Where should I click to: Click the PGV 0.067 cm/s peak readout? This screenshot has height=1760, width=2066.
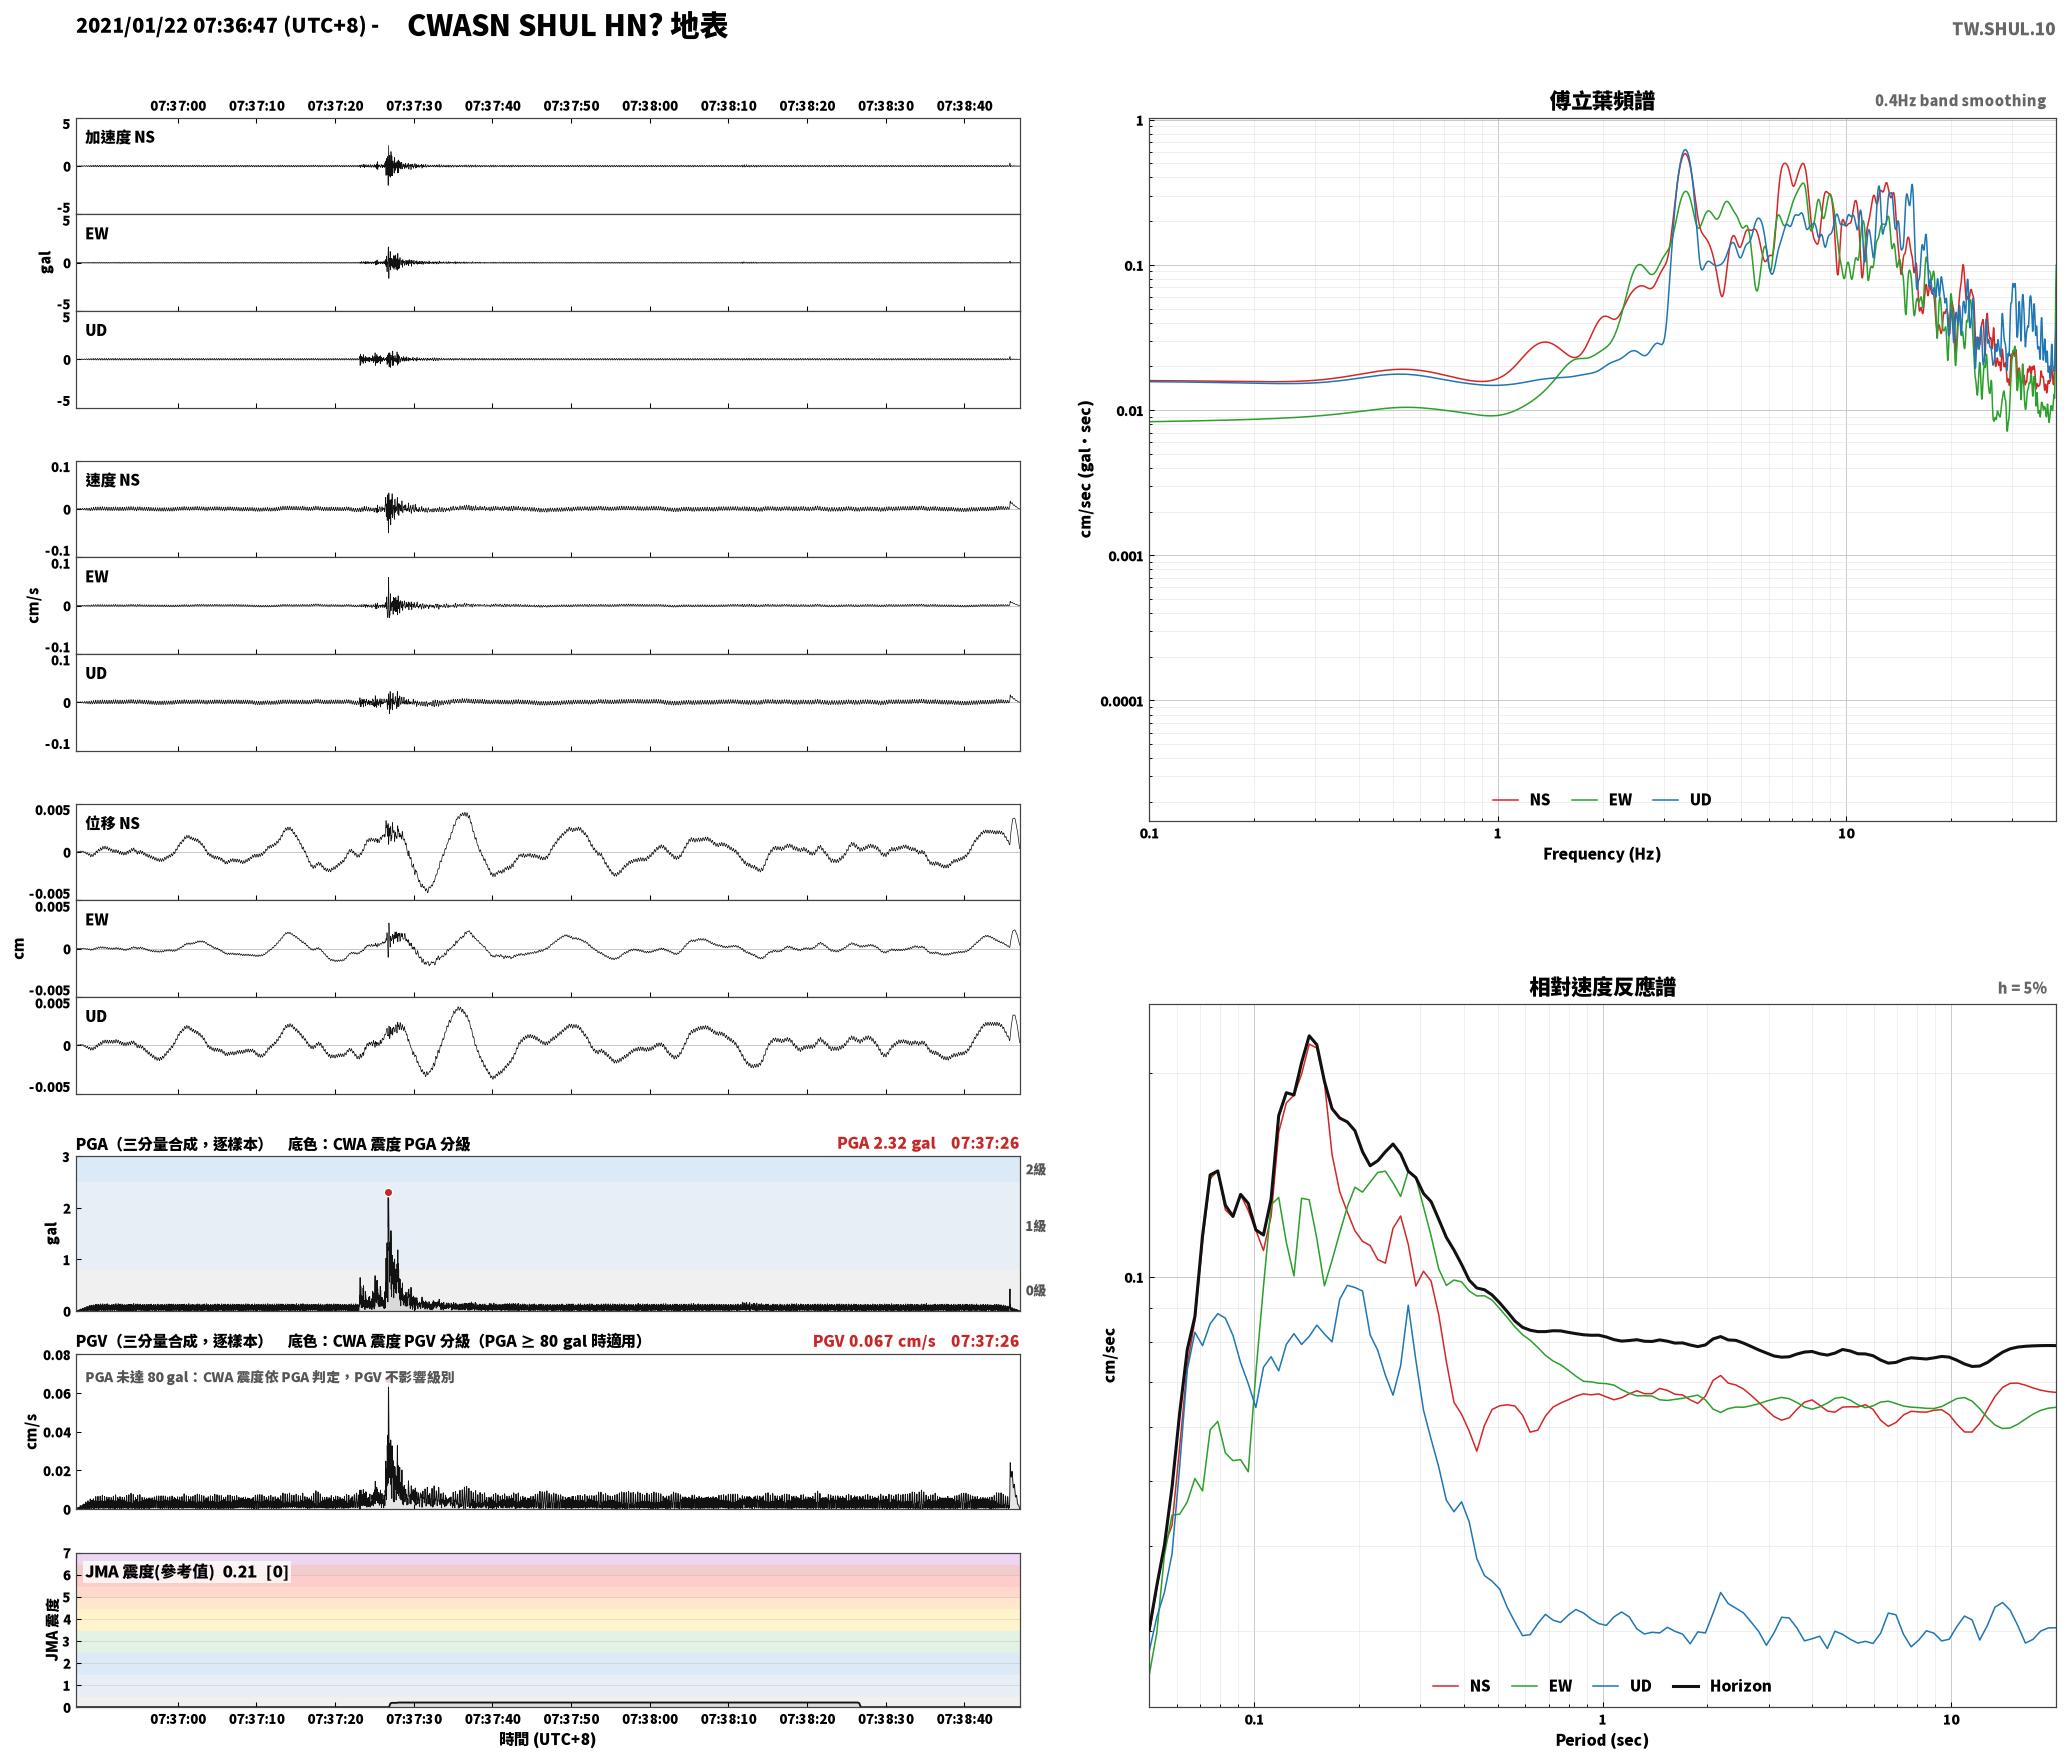point(874,1340)
